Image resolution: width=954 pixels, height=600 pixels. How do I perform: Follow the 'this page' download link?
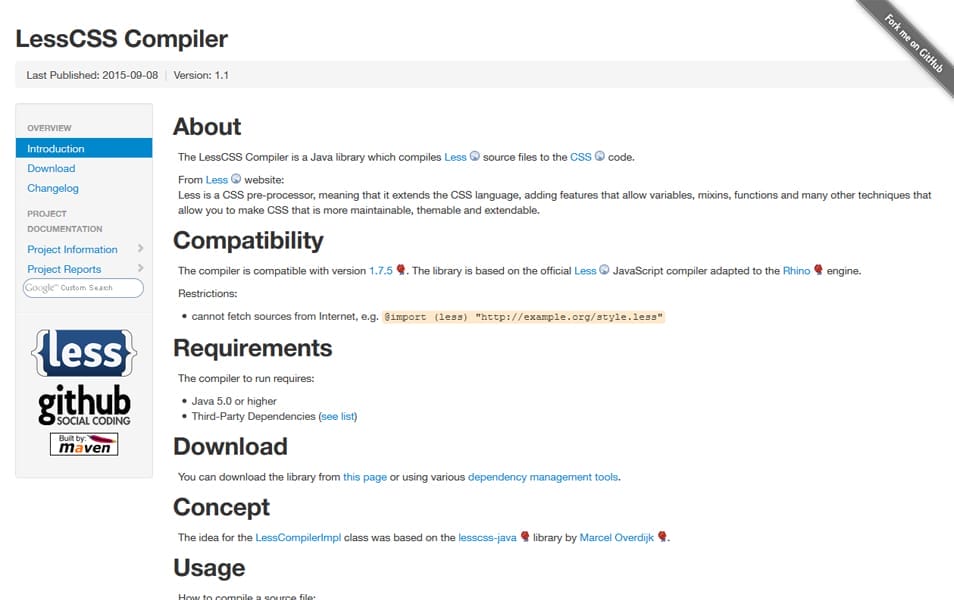pos(365,477)
